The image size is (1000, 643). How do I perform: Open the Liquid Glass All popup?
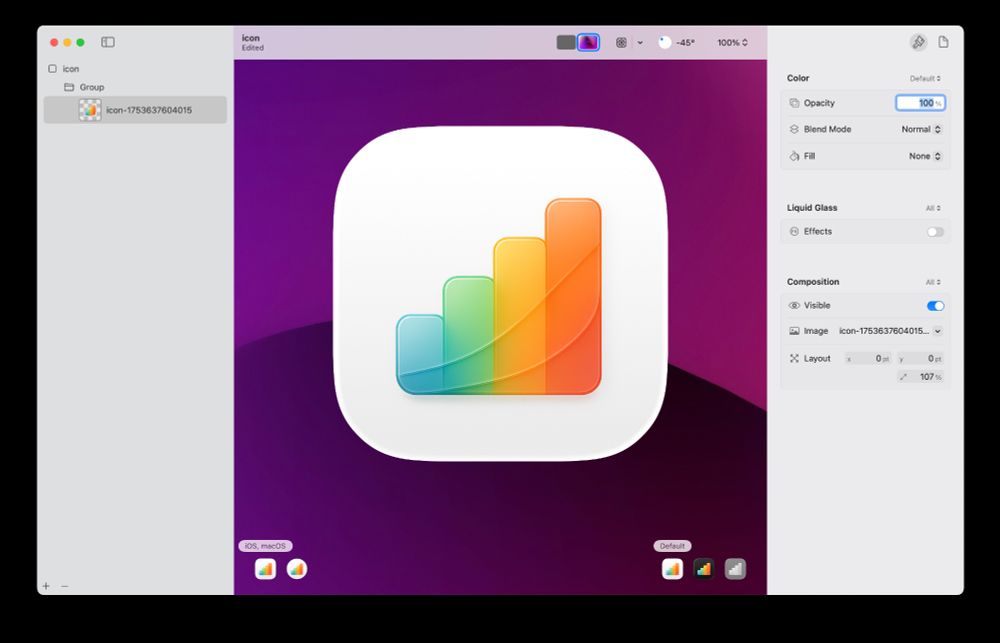[x=933, y=208]
